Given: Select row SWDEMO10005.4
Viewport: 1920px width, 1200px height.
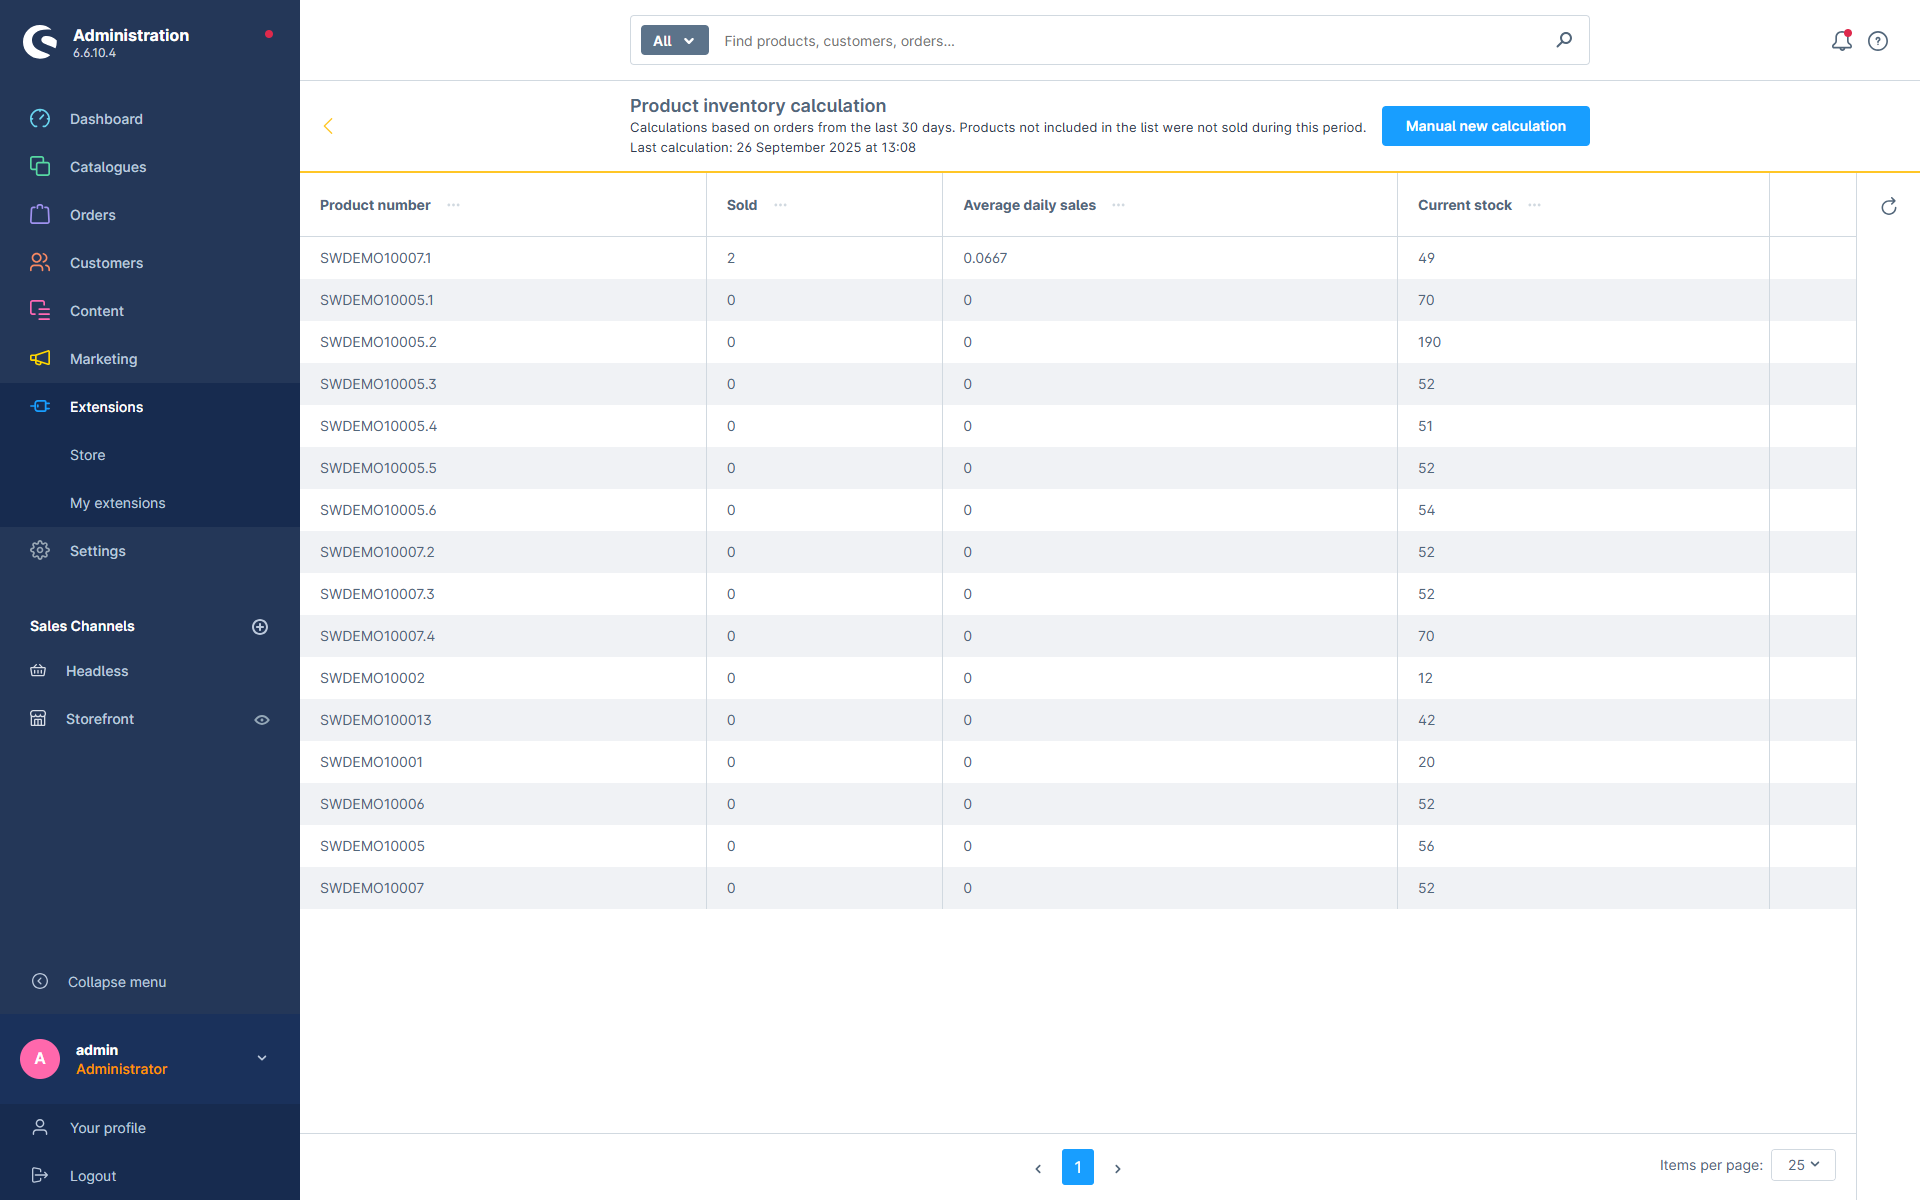Looking at the screenshot, I should [x=1078, y=426].
